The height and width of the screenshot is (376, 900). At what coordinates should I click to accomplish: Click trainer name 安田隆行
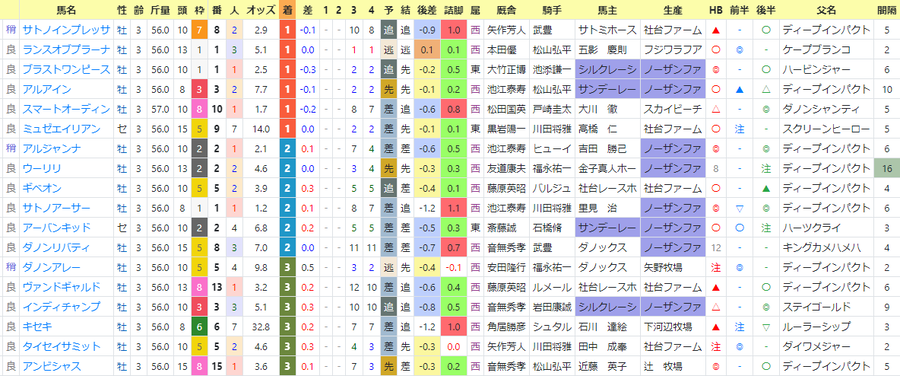point(506,268)
